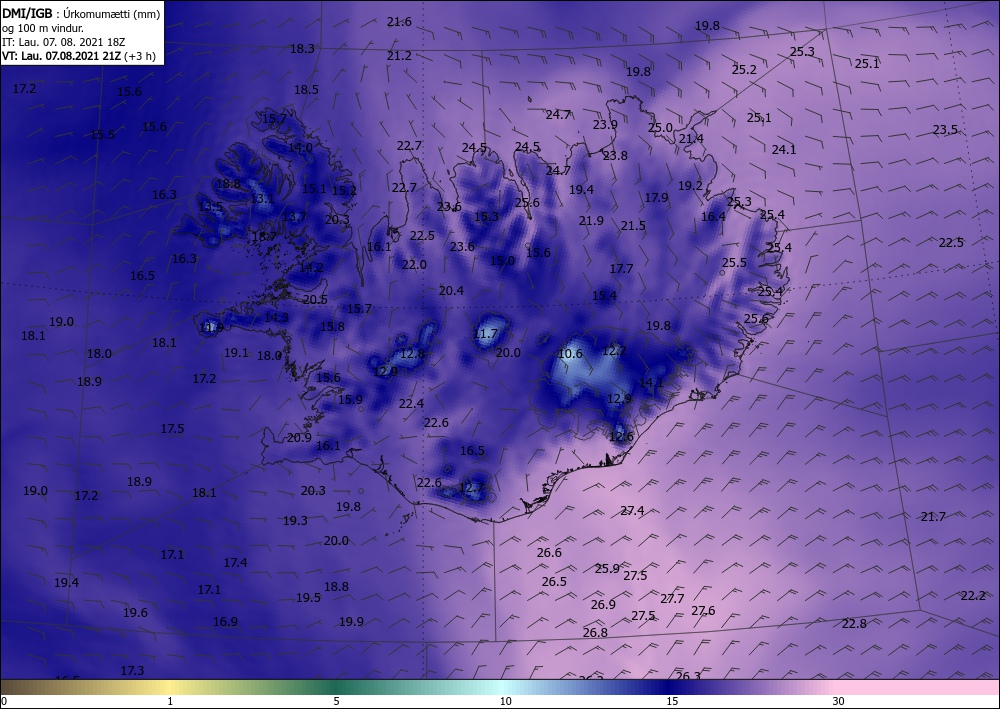Click the '23.5' value in the northeast
The height and width of the screenshot is (709, 1000).
945,129
